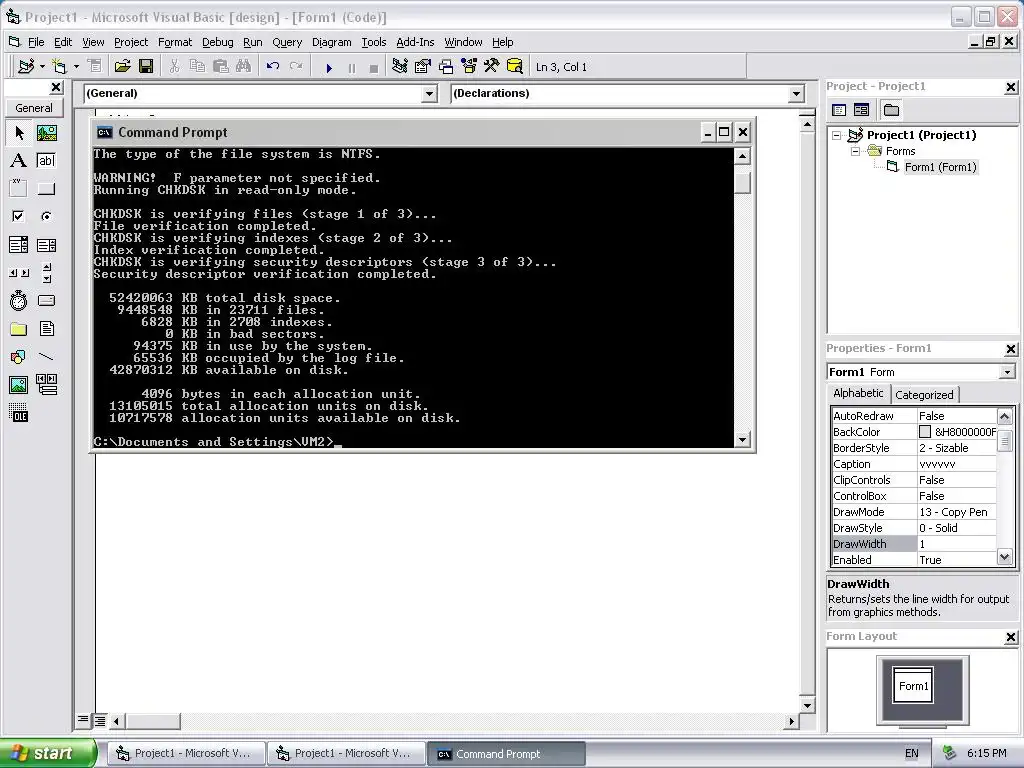Image resolution: width=1024 pixels, height=768 pixels.
Task: Select the Frame control in toolbox
Action: coord(19,189)
